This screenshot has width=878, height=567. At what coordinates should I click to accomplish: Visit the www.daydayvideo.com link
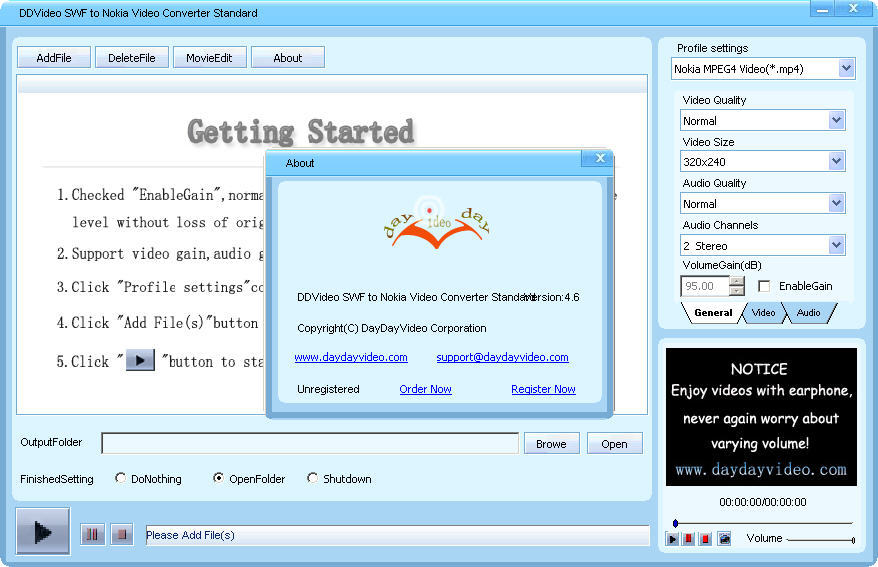tap(351, 357)
